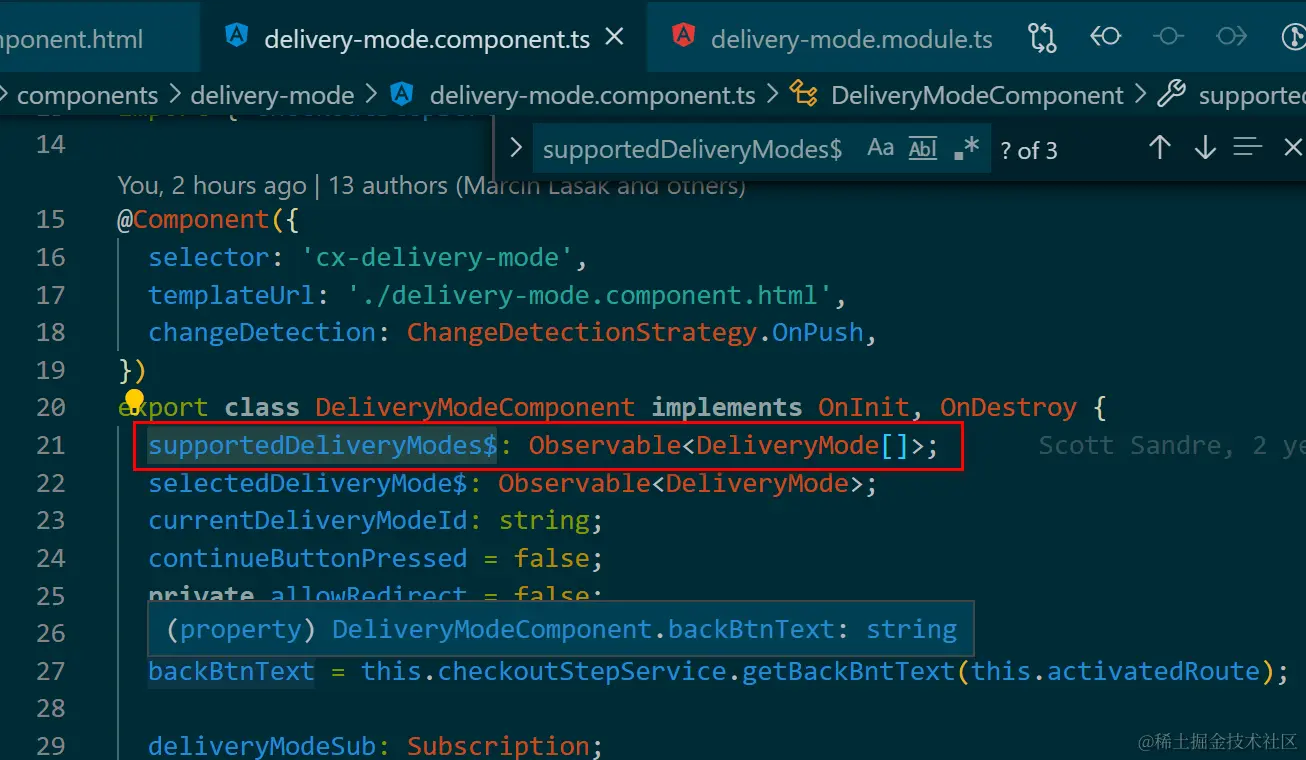
Task: Click backBtnText variable on line 27
Action: click(x=231, y=671)
